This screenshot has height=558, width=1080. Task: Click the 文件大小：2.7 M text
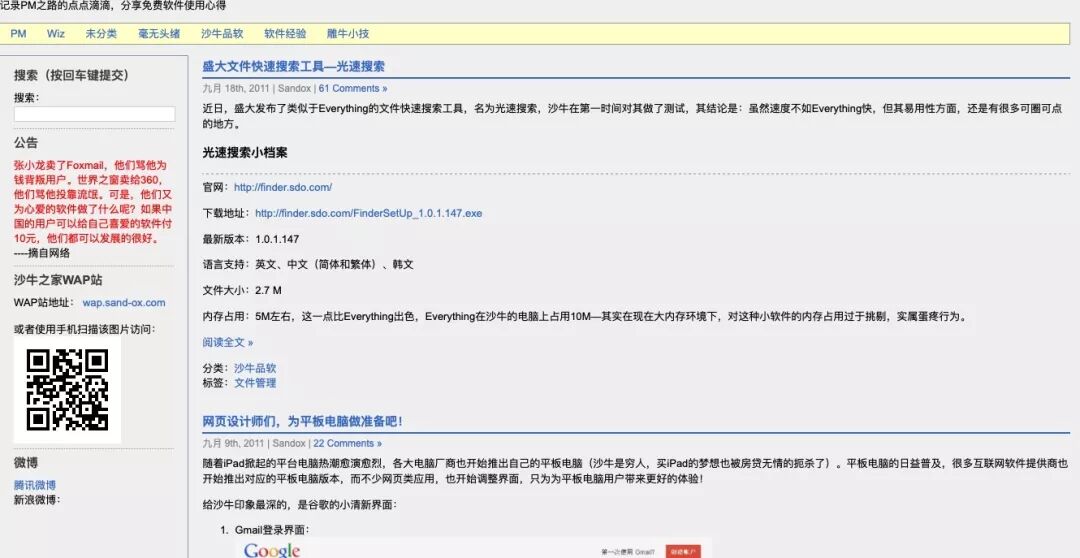[x=242, y=291]
